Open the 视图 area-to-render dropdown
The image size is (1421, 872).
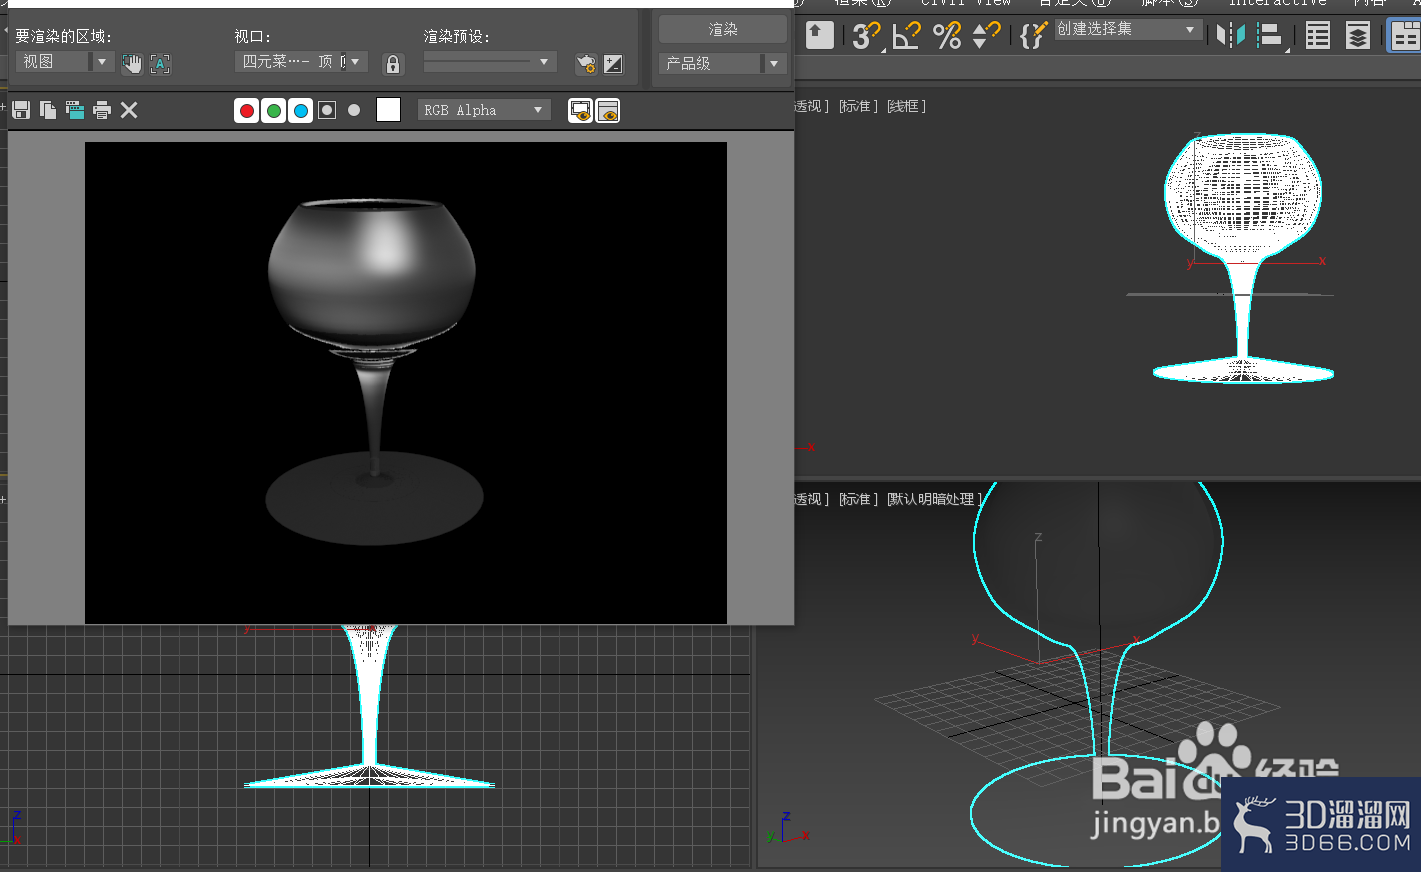tap(65, 62)
